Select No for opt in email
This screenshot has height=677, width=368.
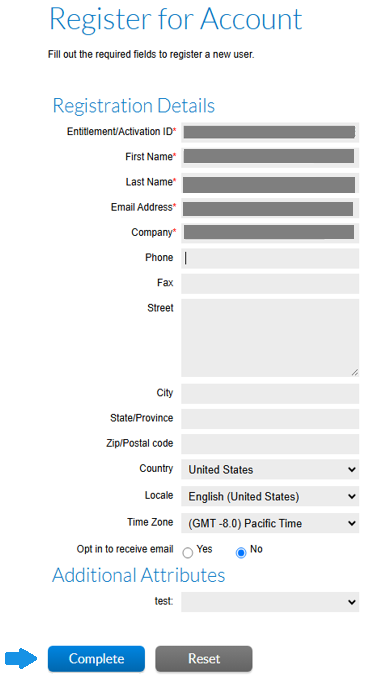pyautogui.click(x=241, y=553)
